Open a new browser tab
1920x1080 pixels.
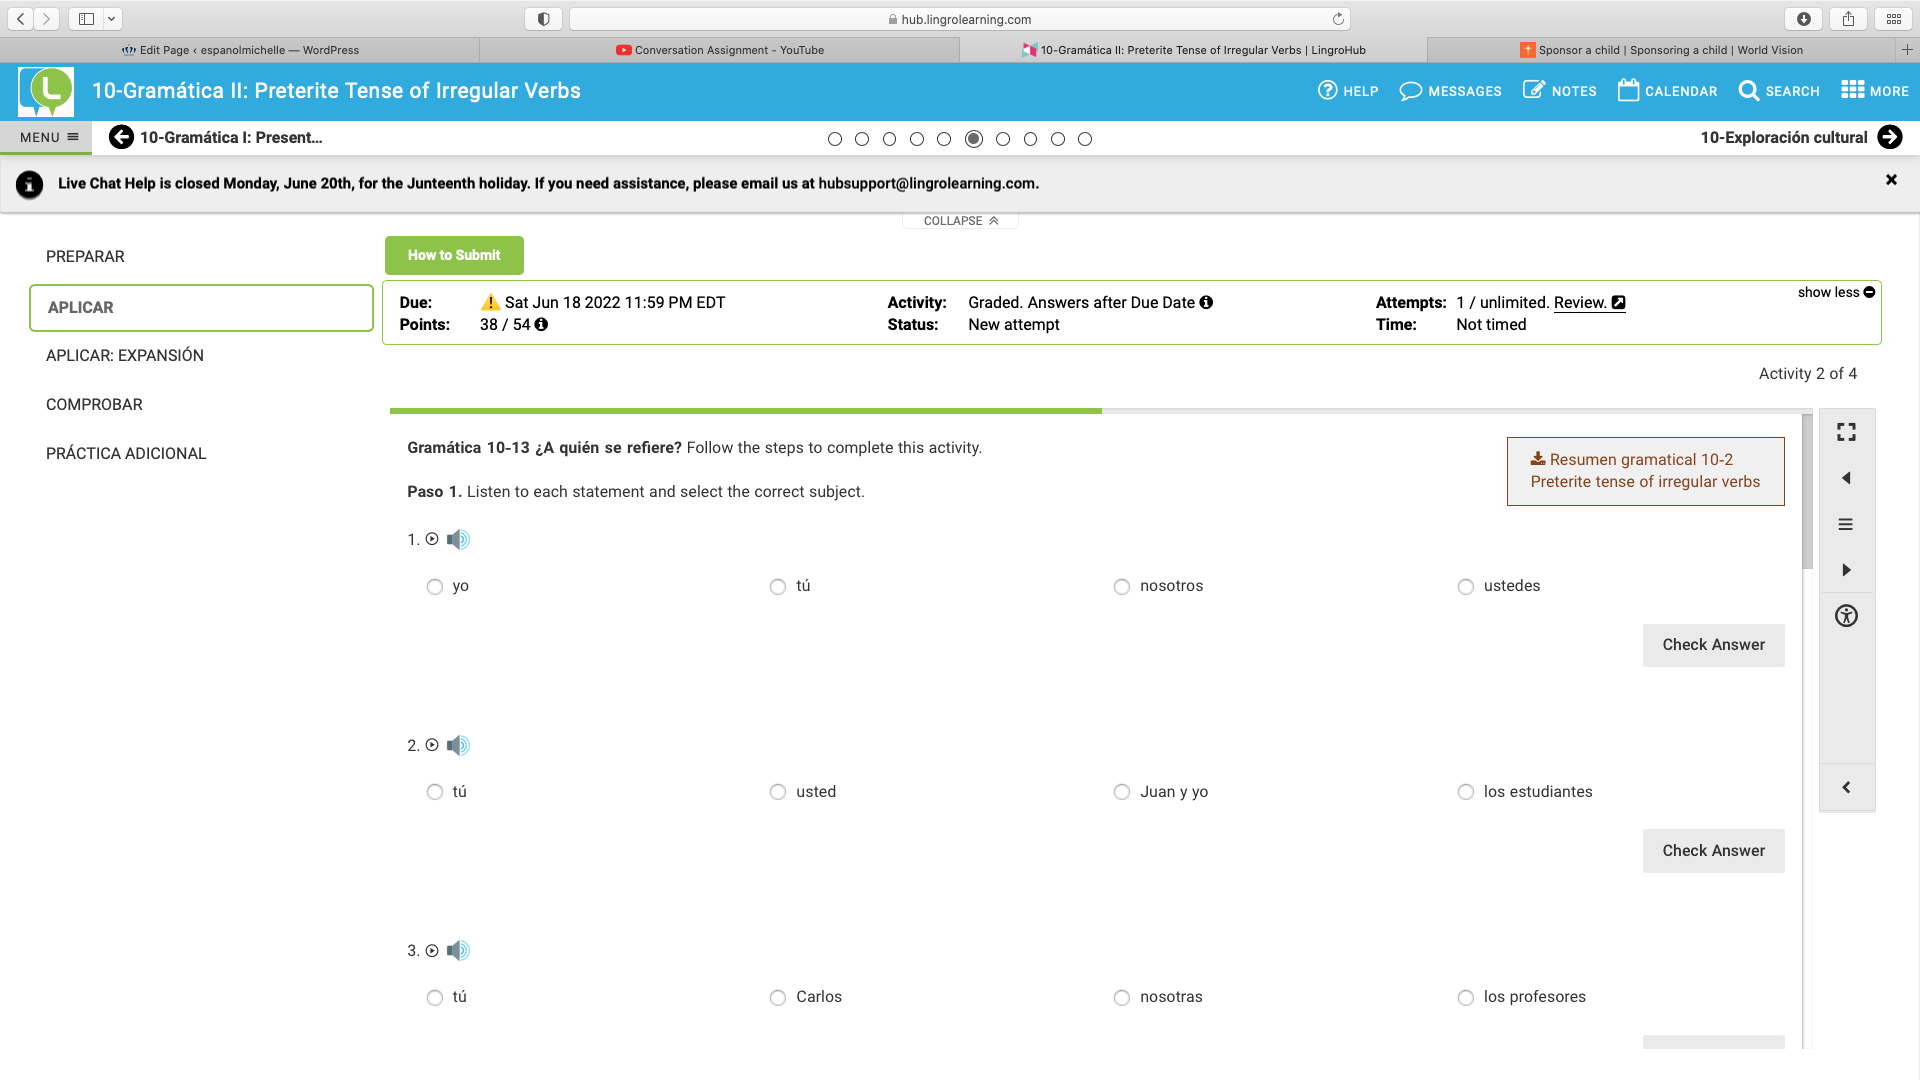tap(1907, 50)
